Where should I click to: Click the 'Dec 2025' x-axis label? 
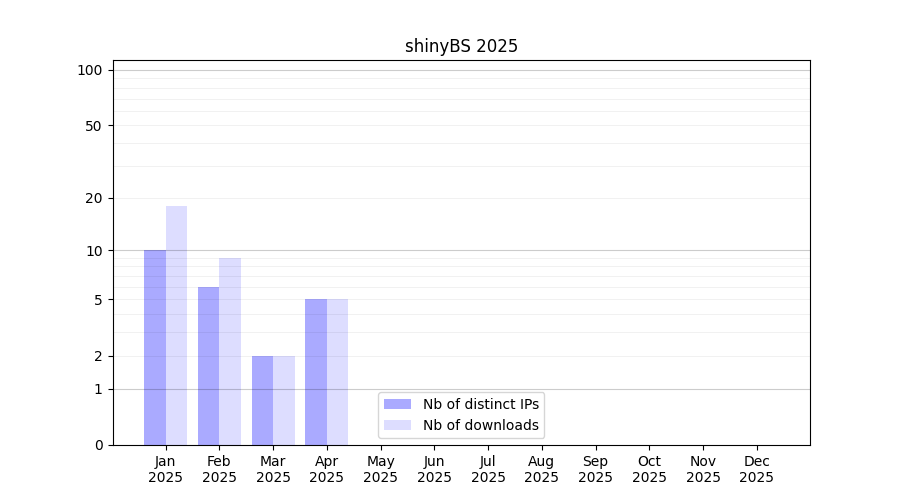pos(756,469)
